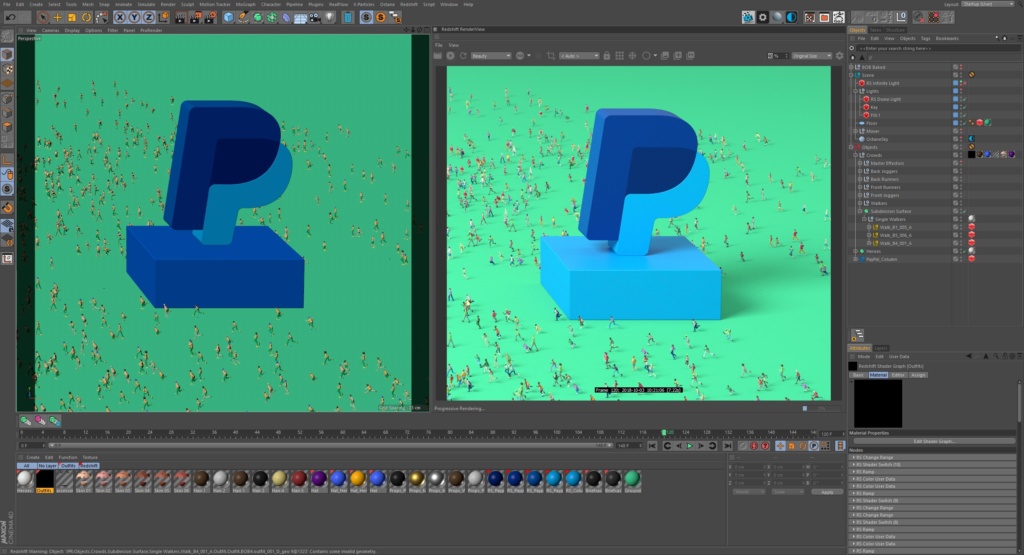Play the timeline animation forward

(x=690, y=446)
